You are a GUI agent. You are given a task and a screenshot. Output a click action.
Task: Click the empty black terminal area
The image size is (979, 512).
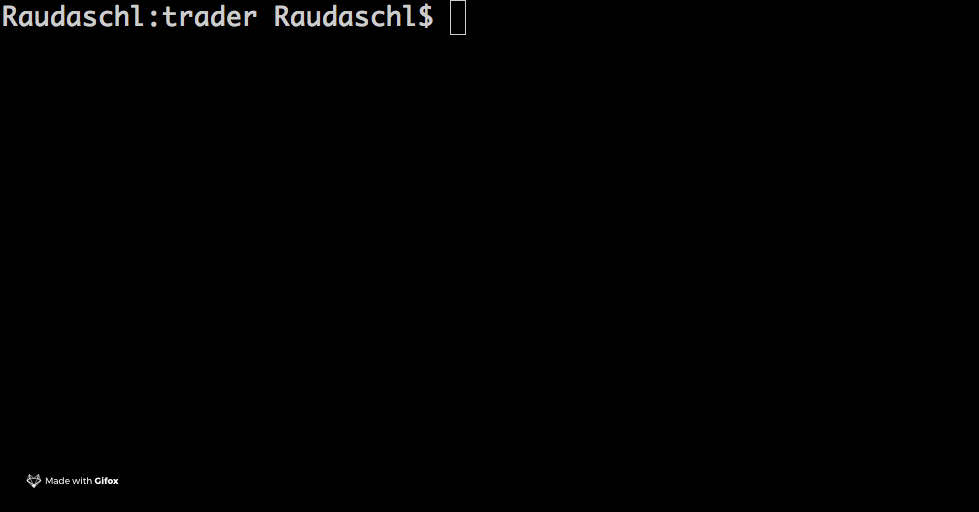pyautogui.click(x=490, y=250)
